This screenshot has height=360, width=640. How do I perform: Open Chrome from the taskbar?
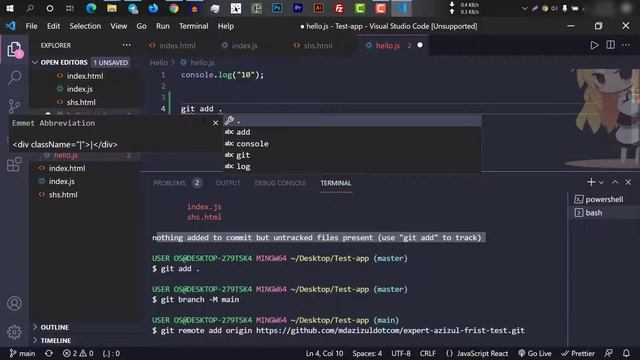coord(173,8)
